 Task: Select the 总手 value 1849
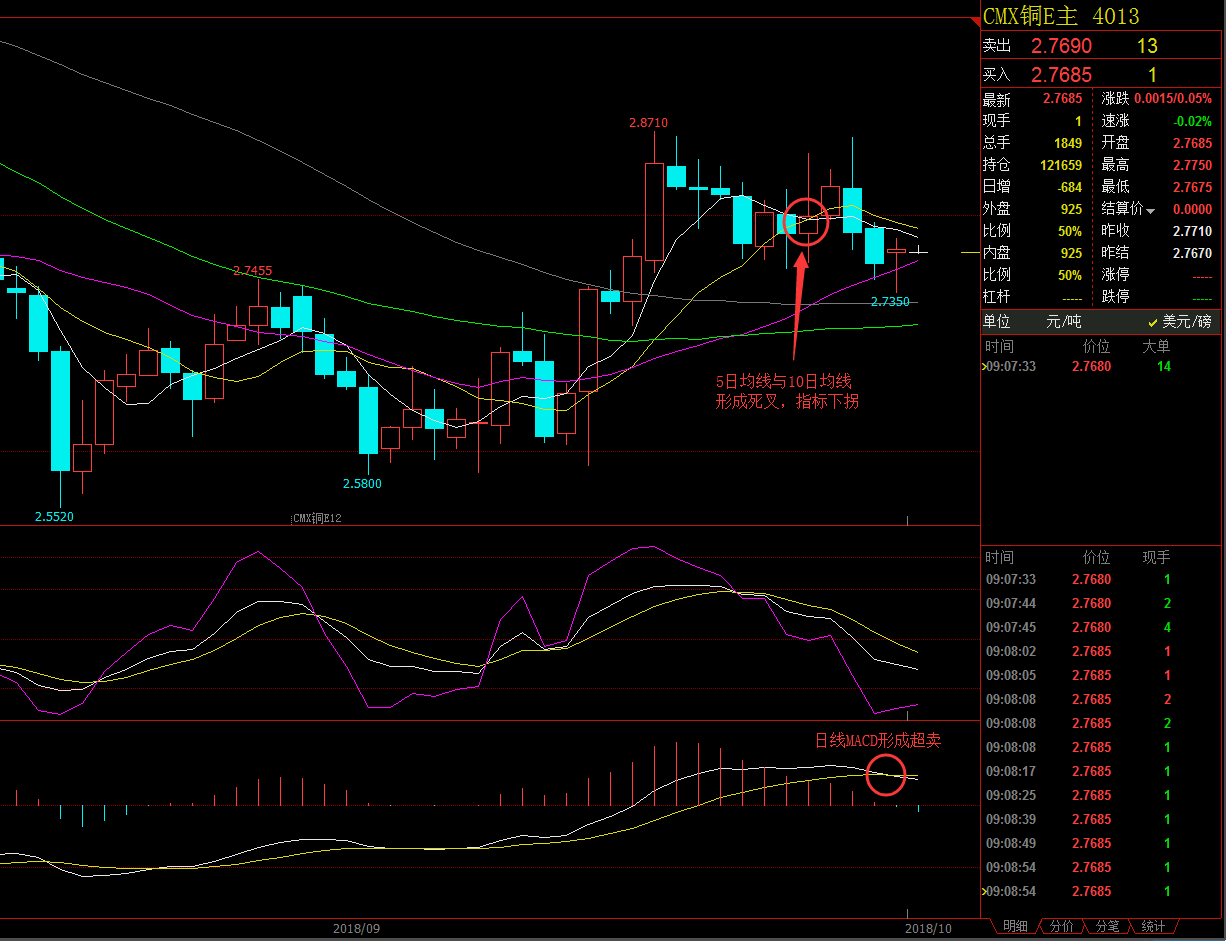pyautogui.click(x=1067, y=143)
